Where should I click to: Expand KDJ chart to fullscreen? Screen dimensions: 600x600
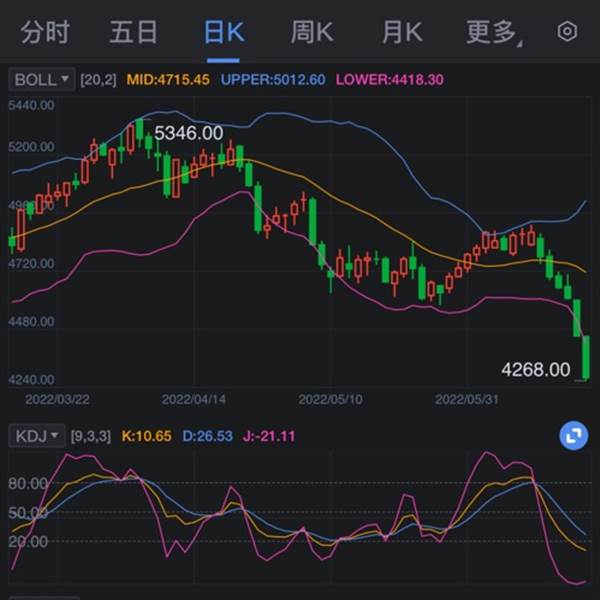pyautogui.click(x=574, y=435)
